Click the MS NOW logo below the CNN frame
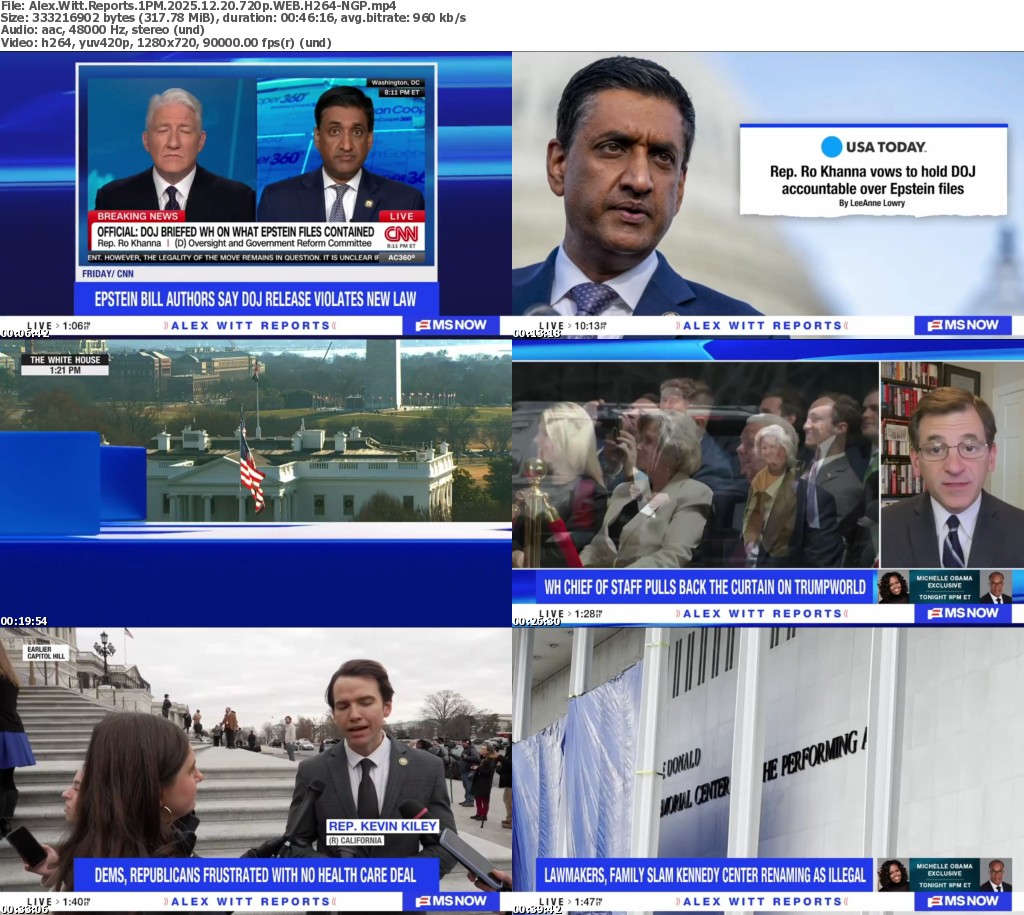Screen dimensions: 1024x915 click(450, 325)
